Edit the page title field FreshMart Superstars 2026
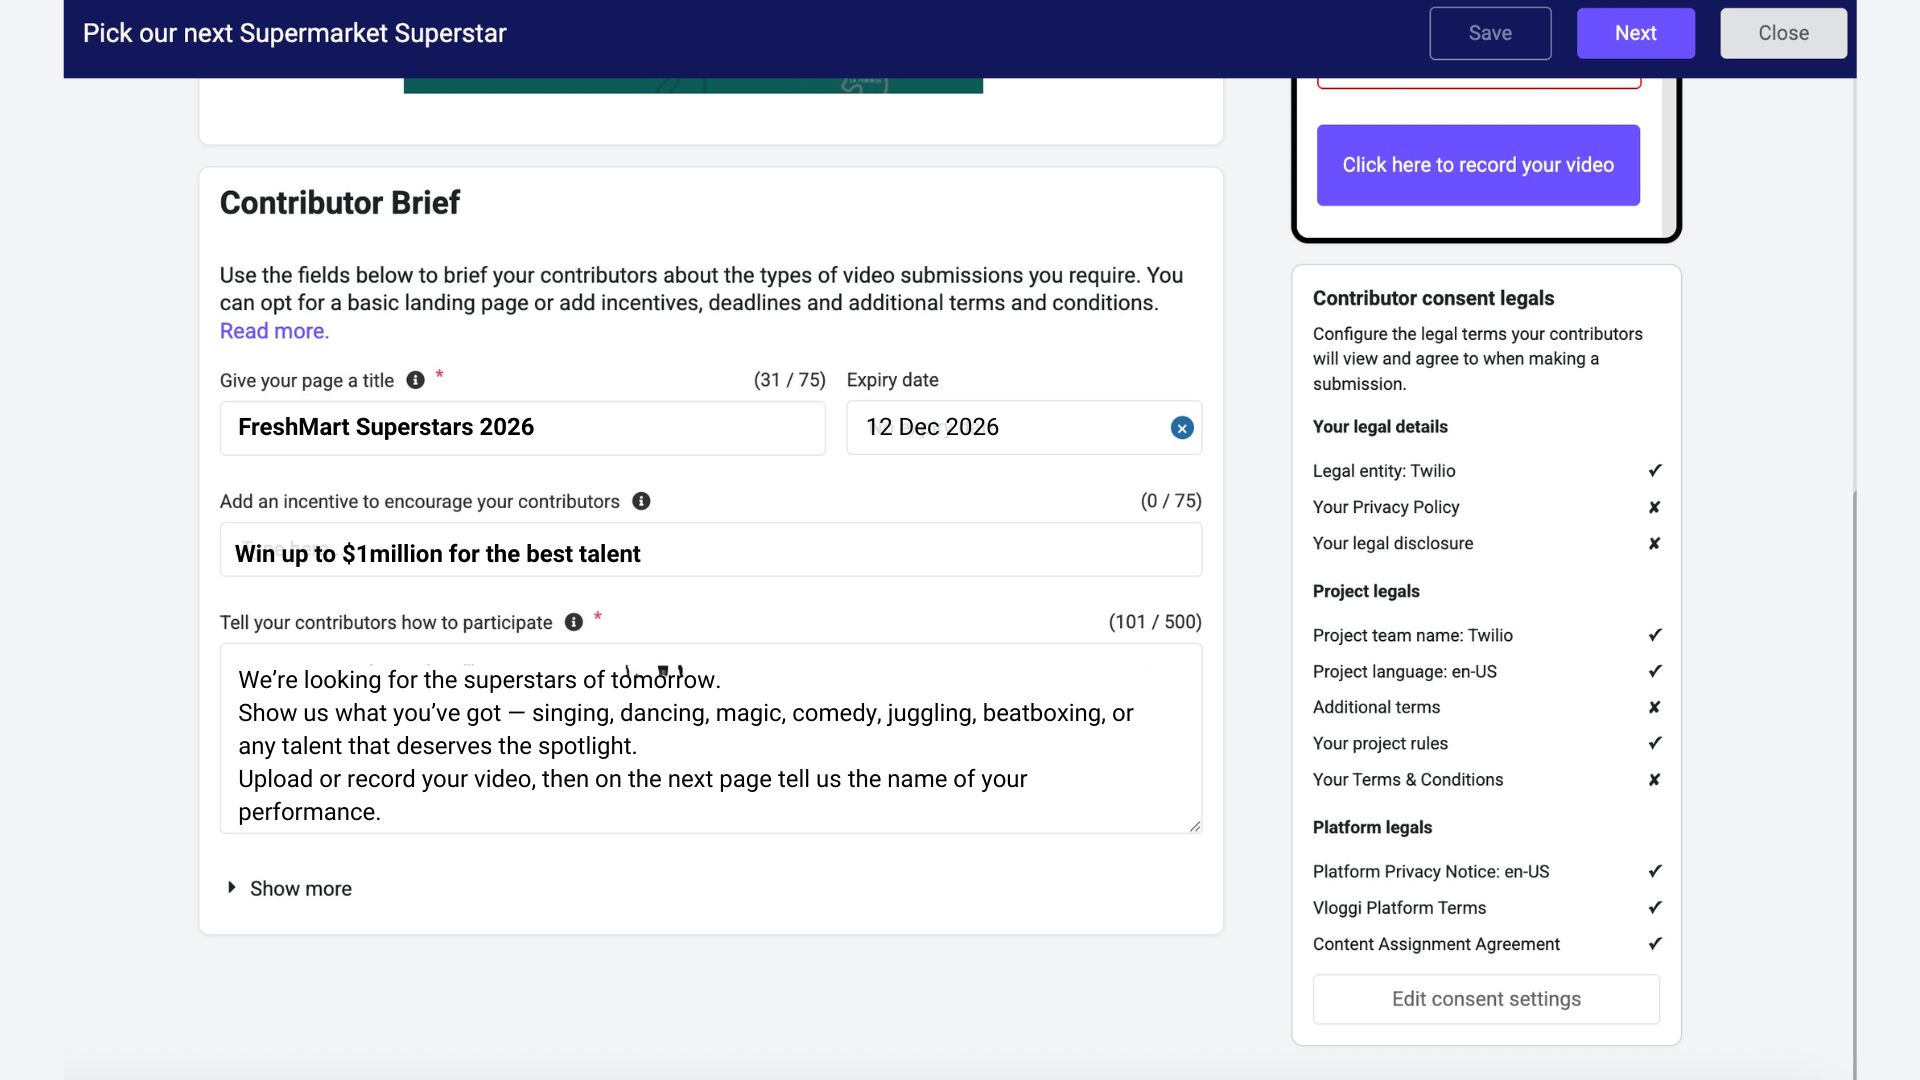Screen dimensions: 1920x1080 point(523,428)
